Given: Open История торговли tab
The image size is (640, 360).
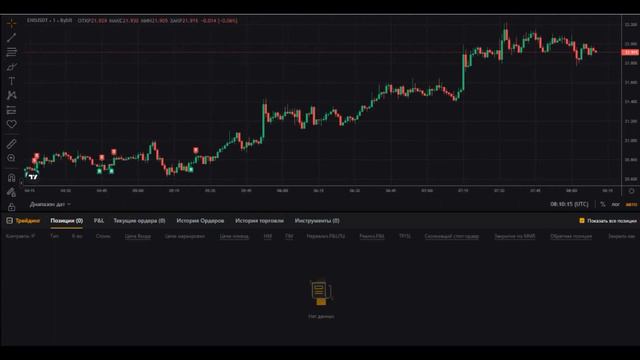Looking at the screenshot, I should (x=259, y=221).
